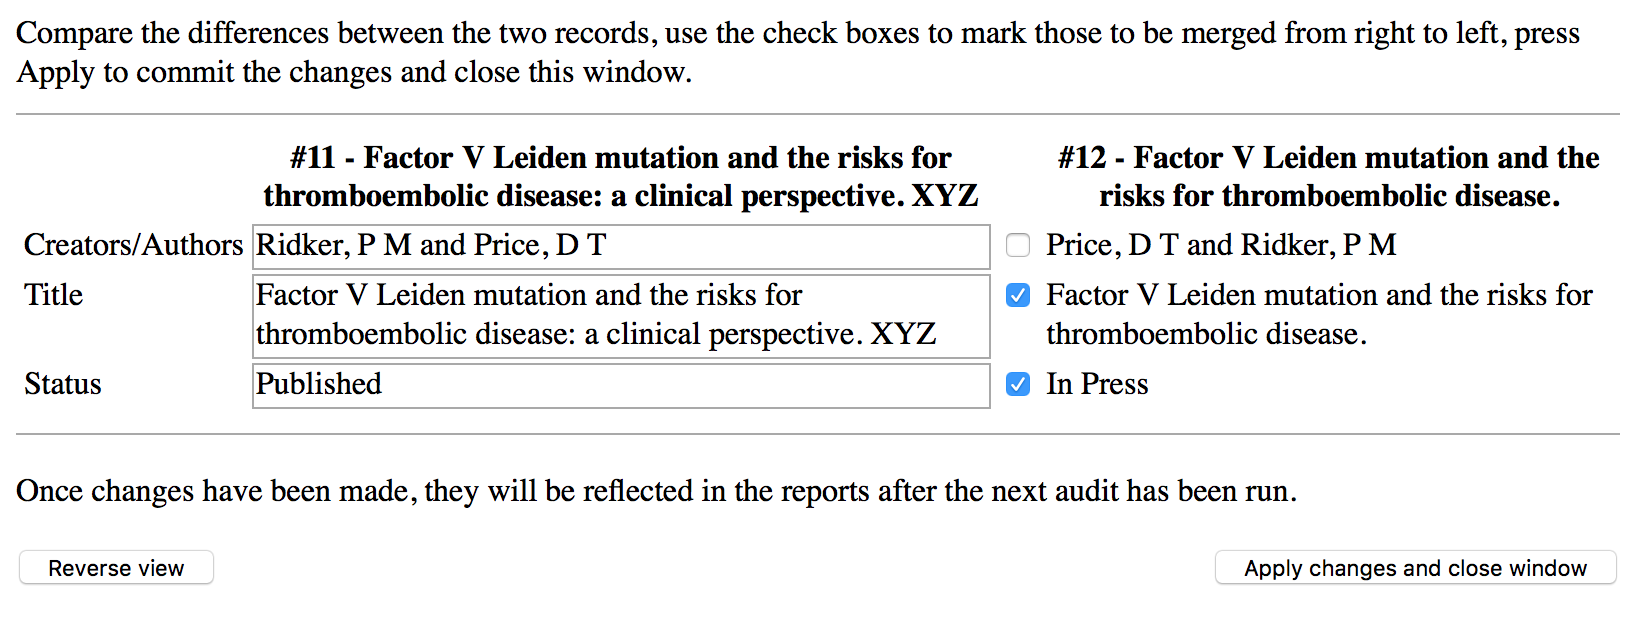Image resolution: width=1636 pixels, height=620 pixels.
Task: Click the horizontal divider below the Status row
Action: (x=817, y=435)
